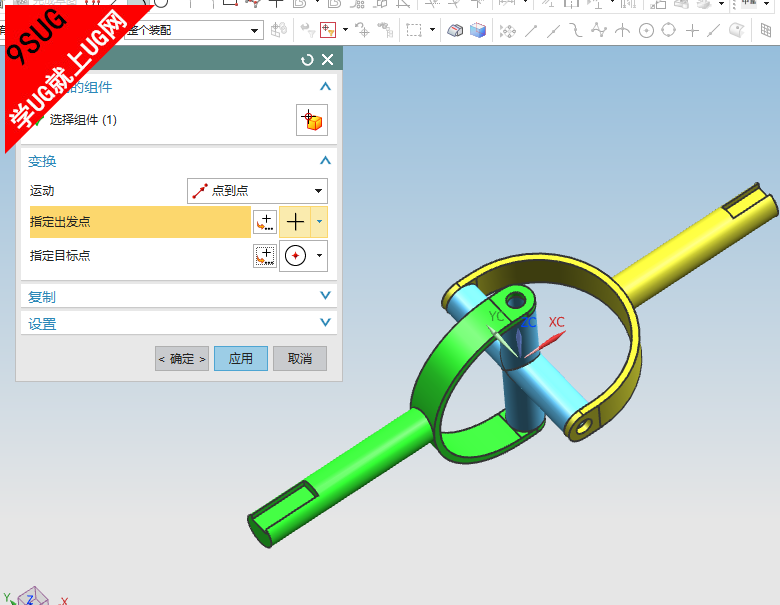Reset the Move Component dialog
This screenshot has width=780, height=605.
tap(307, 60)
